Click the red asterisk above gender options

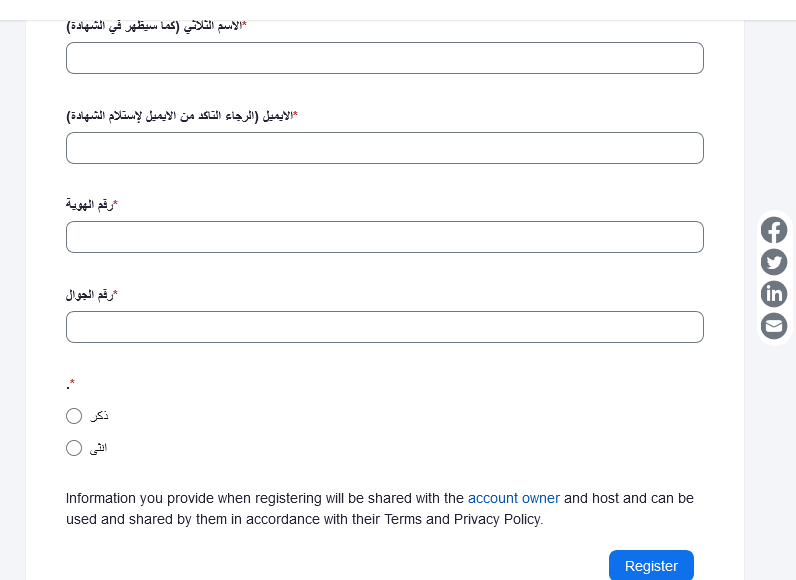coord(72,382)
